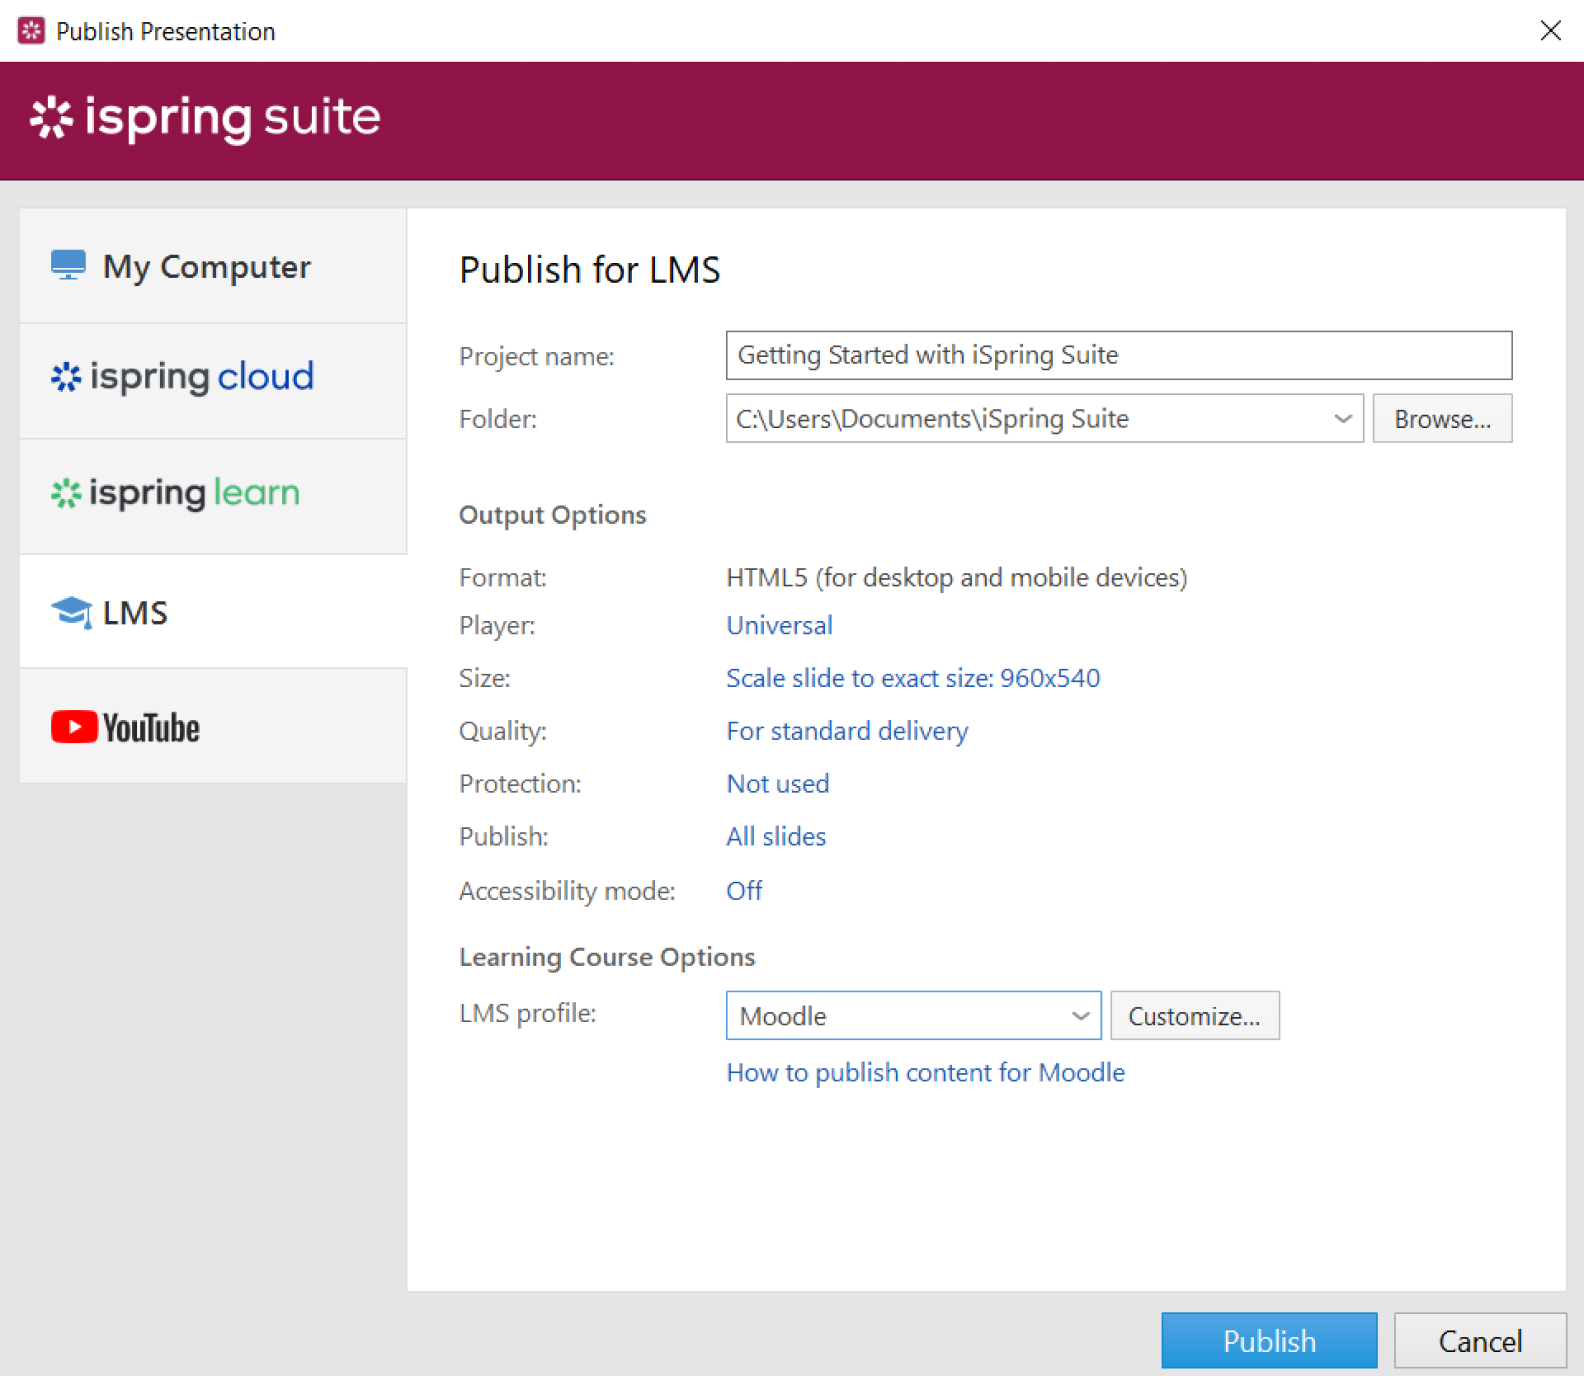Open the Not used protection link
This screenshot has width=1584, height=1376.
(777, 784)
